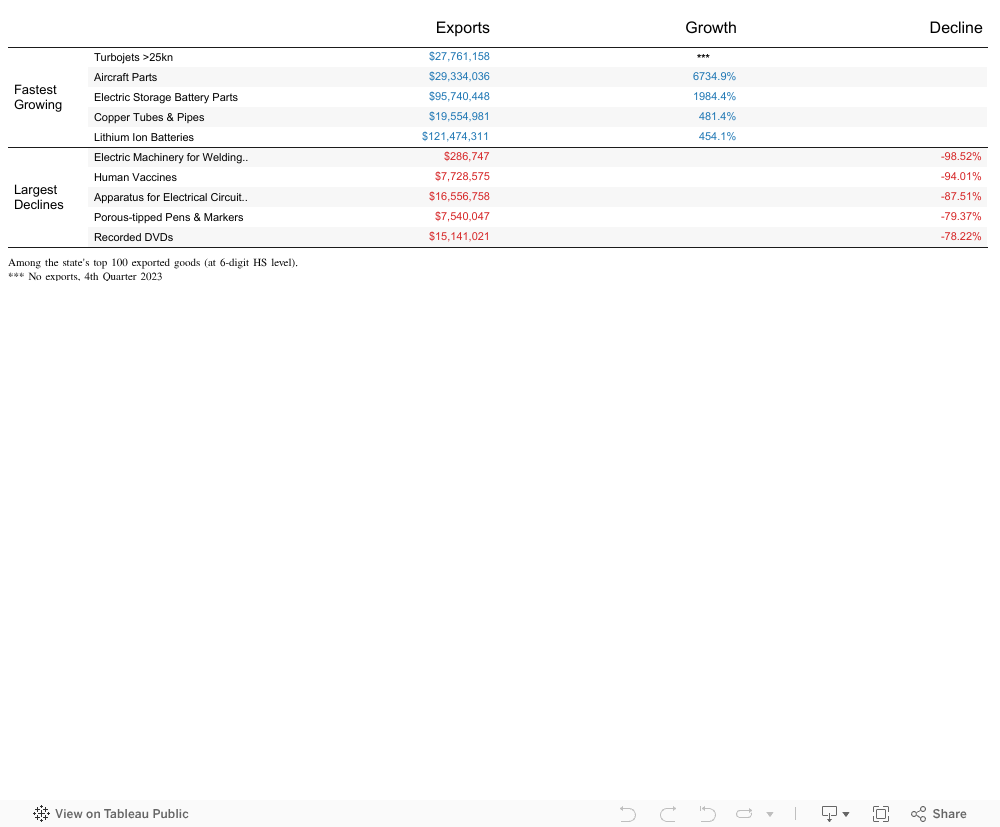The width and height of the screenshot is (1000, 827).
Task: Click the Refresh data icon
Action: [745, 814]
